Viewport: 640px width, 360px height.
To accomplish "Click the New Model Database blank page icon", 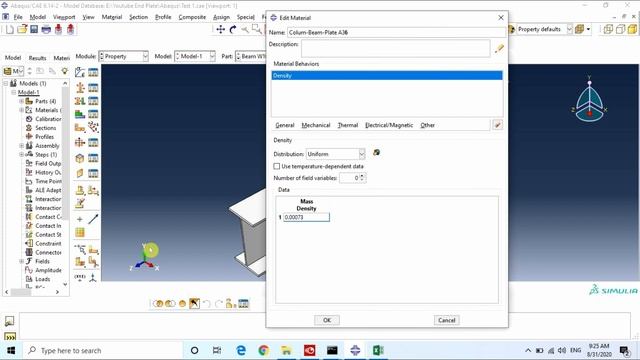I will [10, 29].
